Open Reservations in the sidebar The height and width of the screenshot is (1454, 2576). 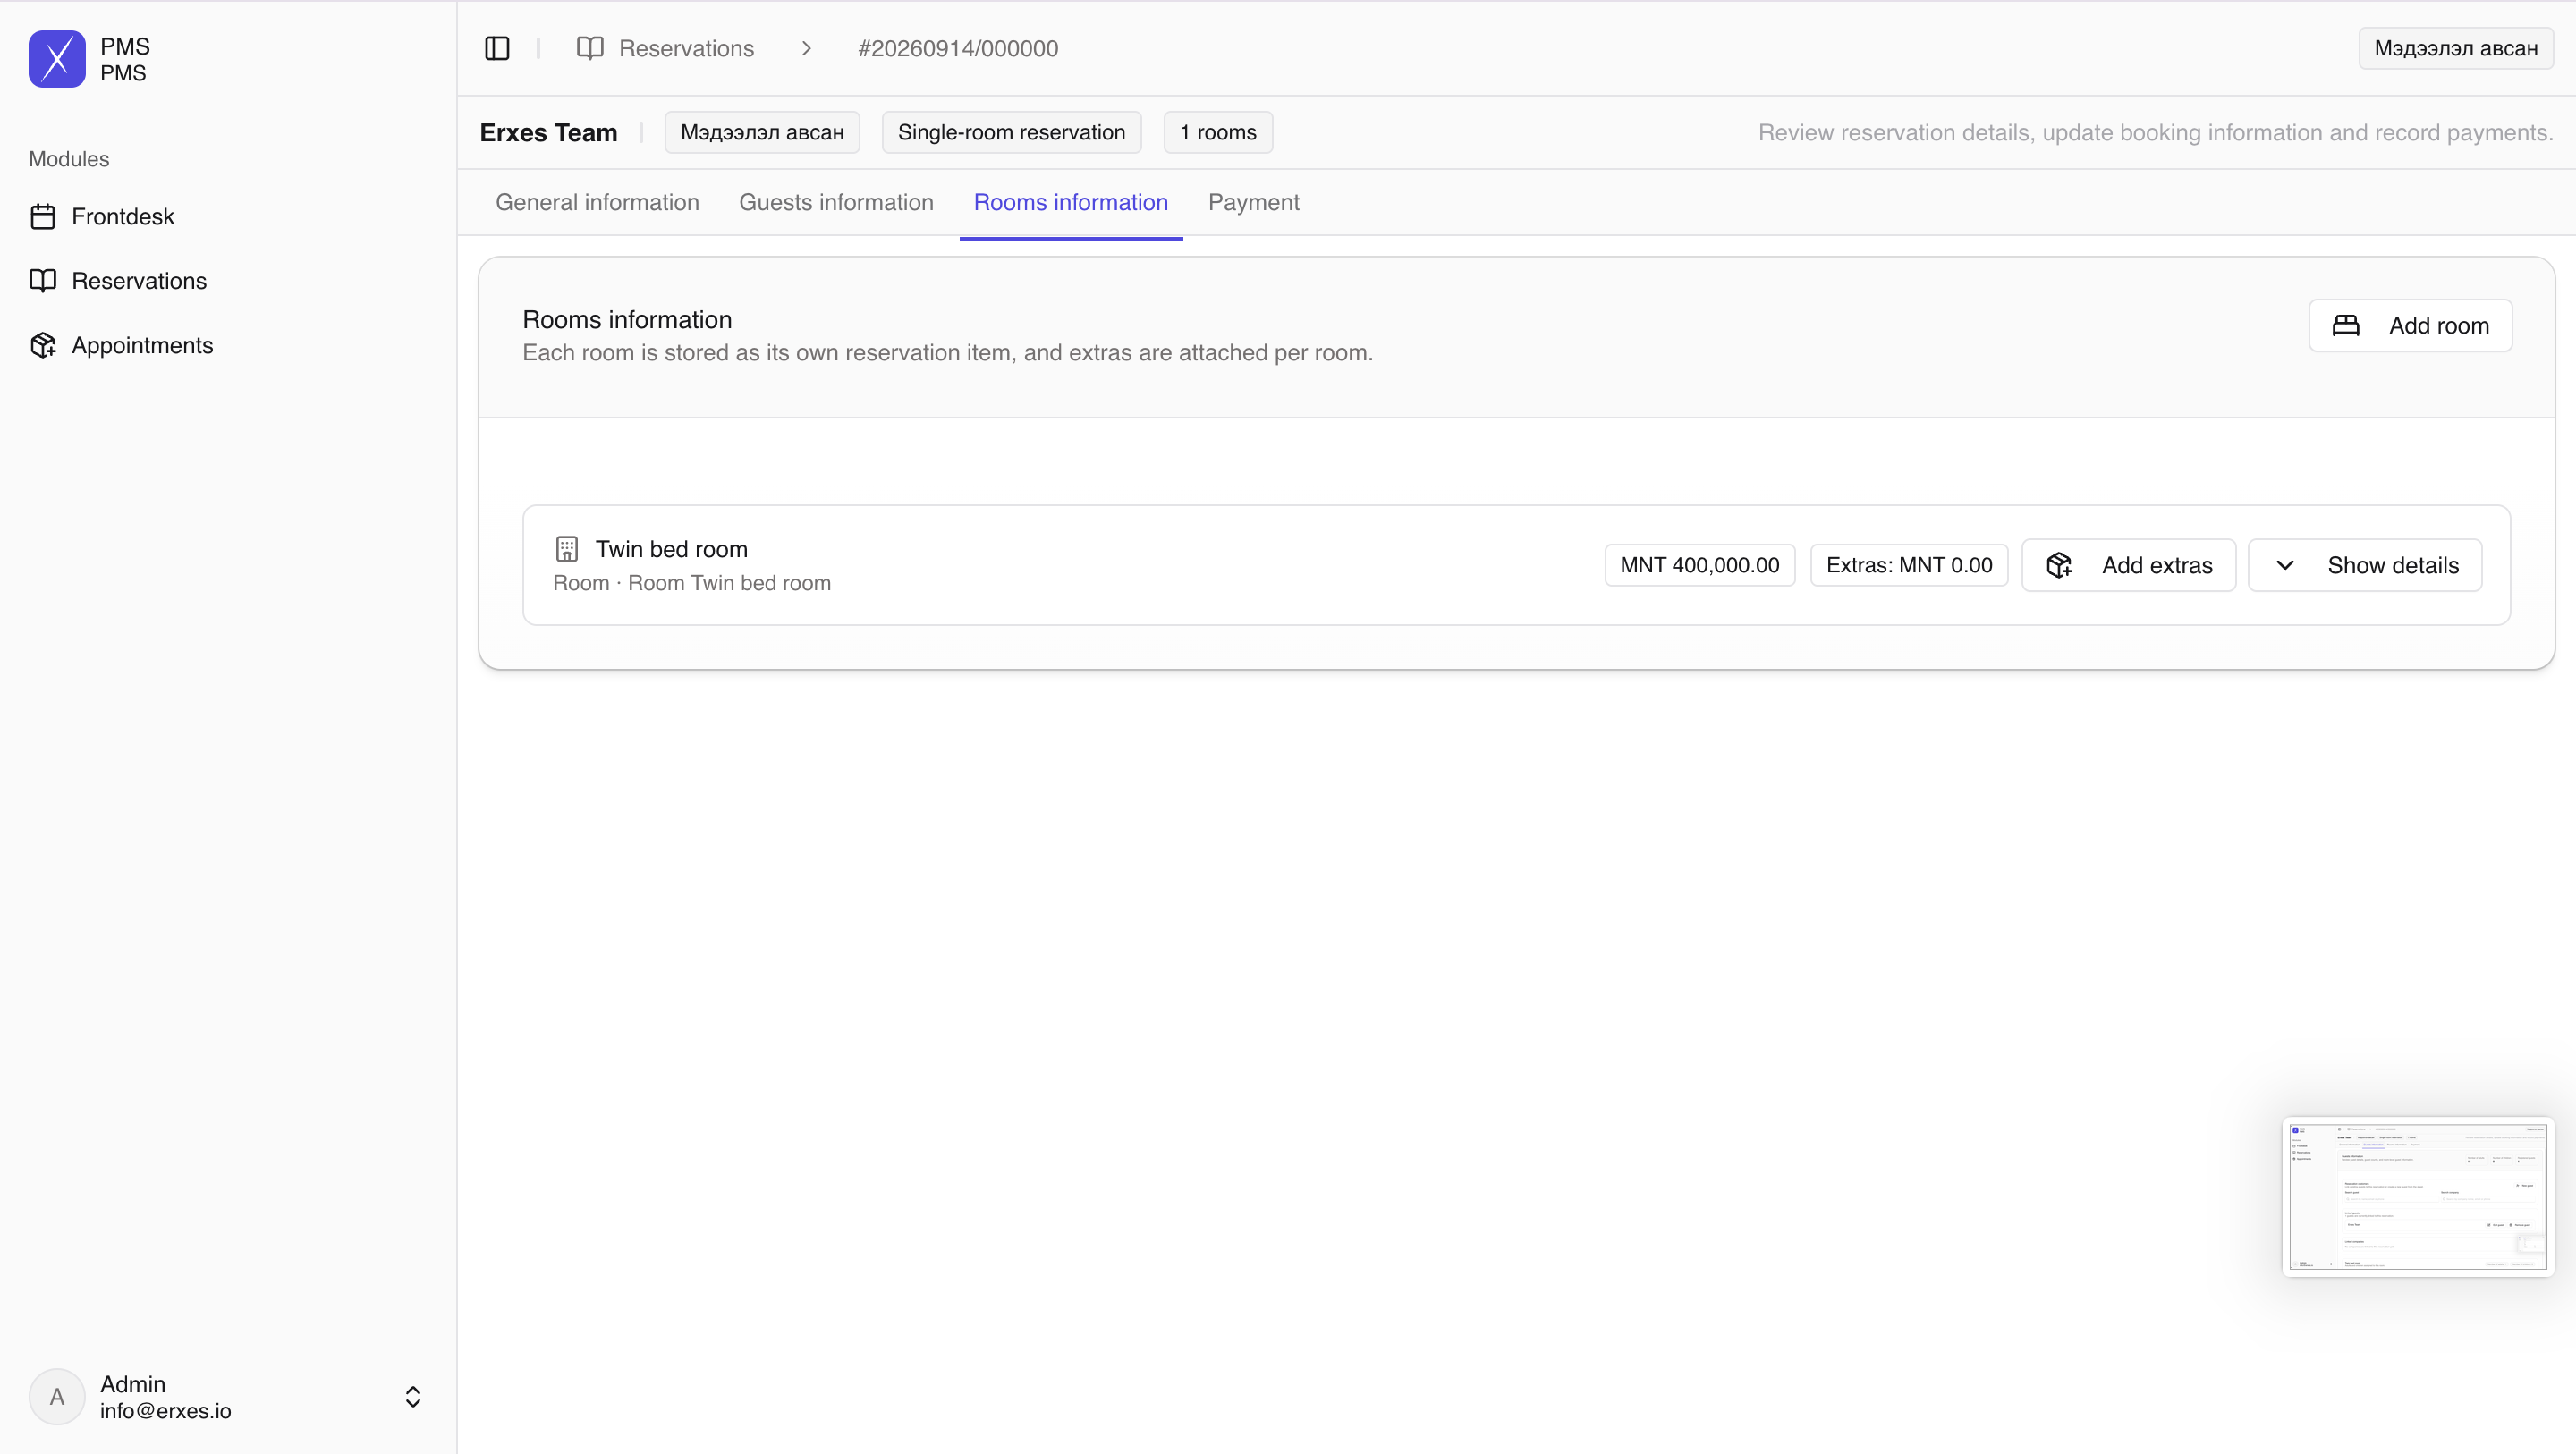[x=139, y=281]
